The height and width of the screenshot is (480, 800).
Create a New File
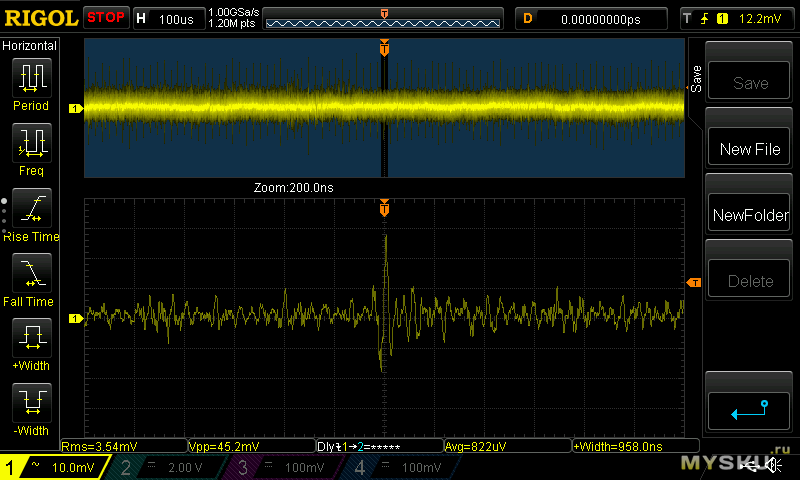tap(749, 147)
